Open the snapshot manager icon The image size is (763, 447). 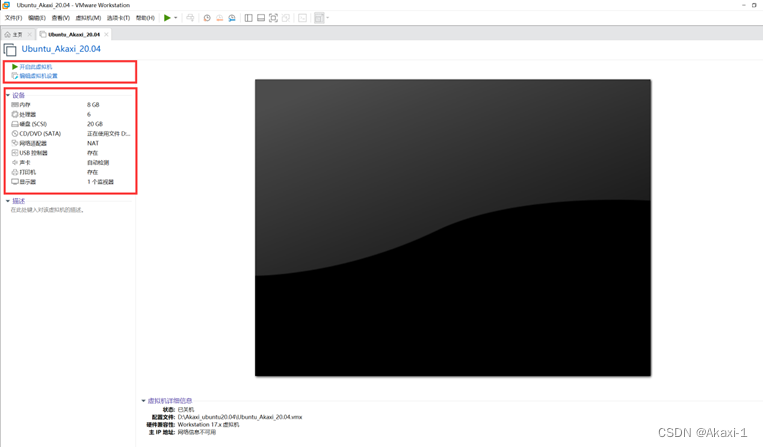(232, 18)
